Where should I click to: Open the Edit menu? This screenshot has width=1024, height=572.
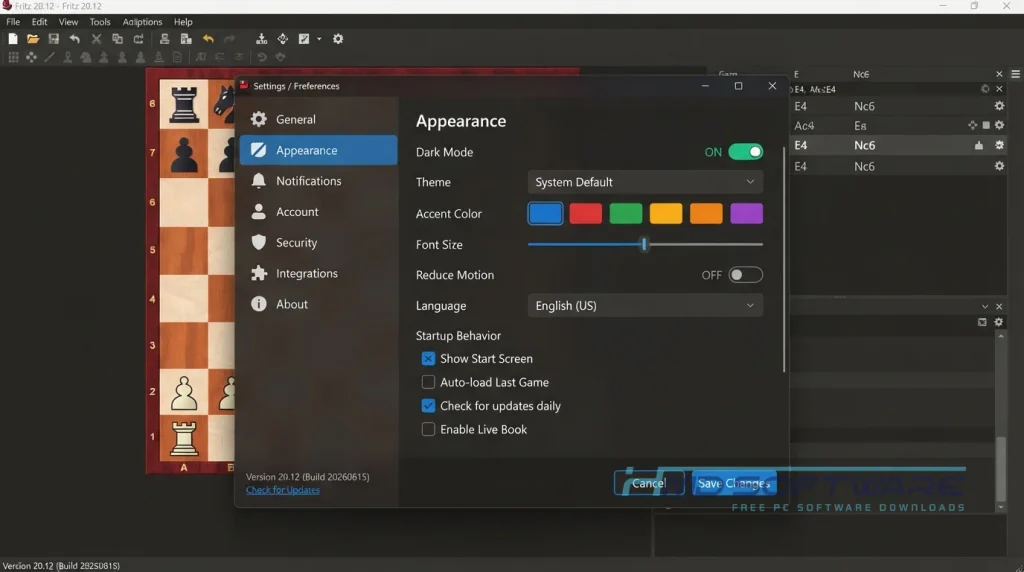pos(39,22)
